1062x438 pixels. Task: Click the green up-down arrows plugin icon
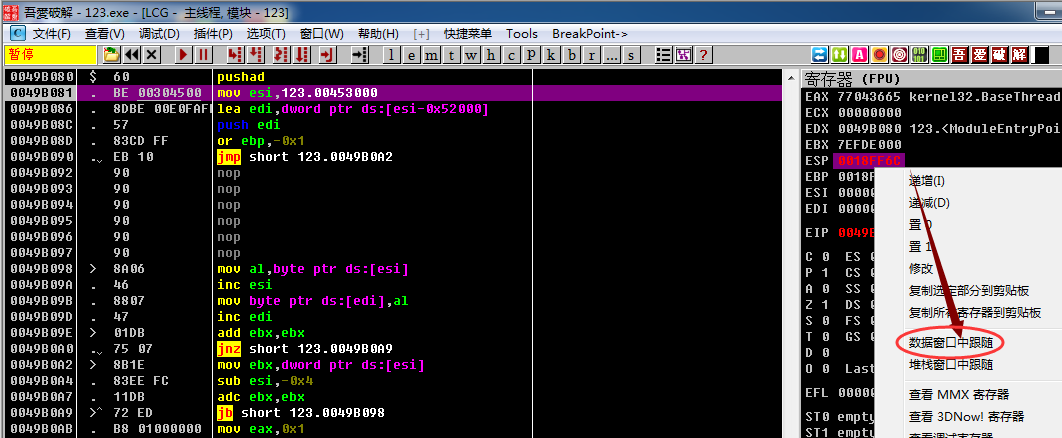click(x=840, y=55)
